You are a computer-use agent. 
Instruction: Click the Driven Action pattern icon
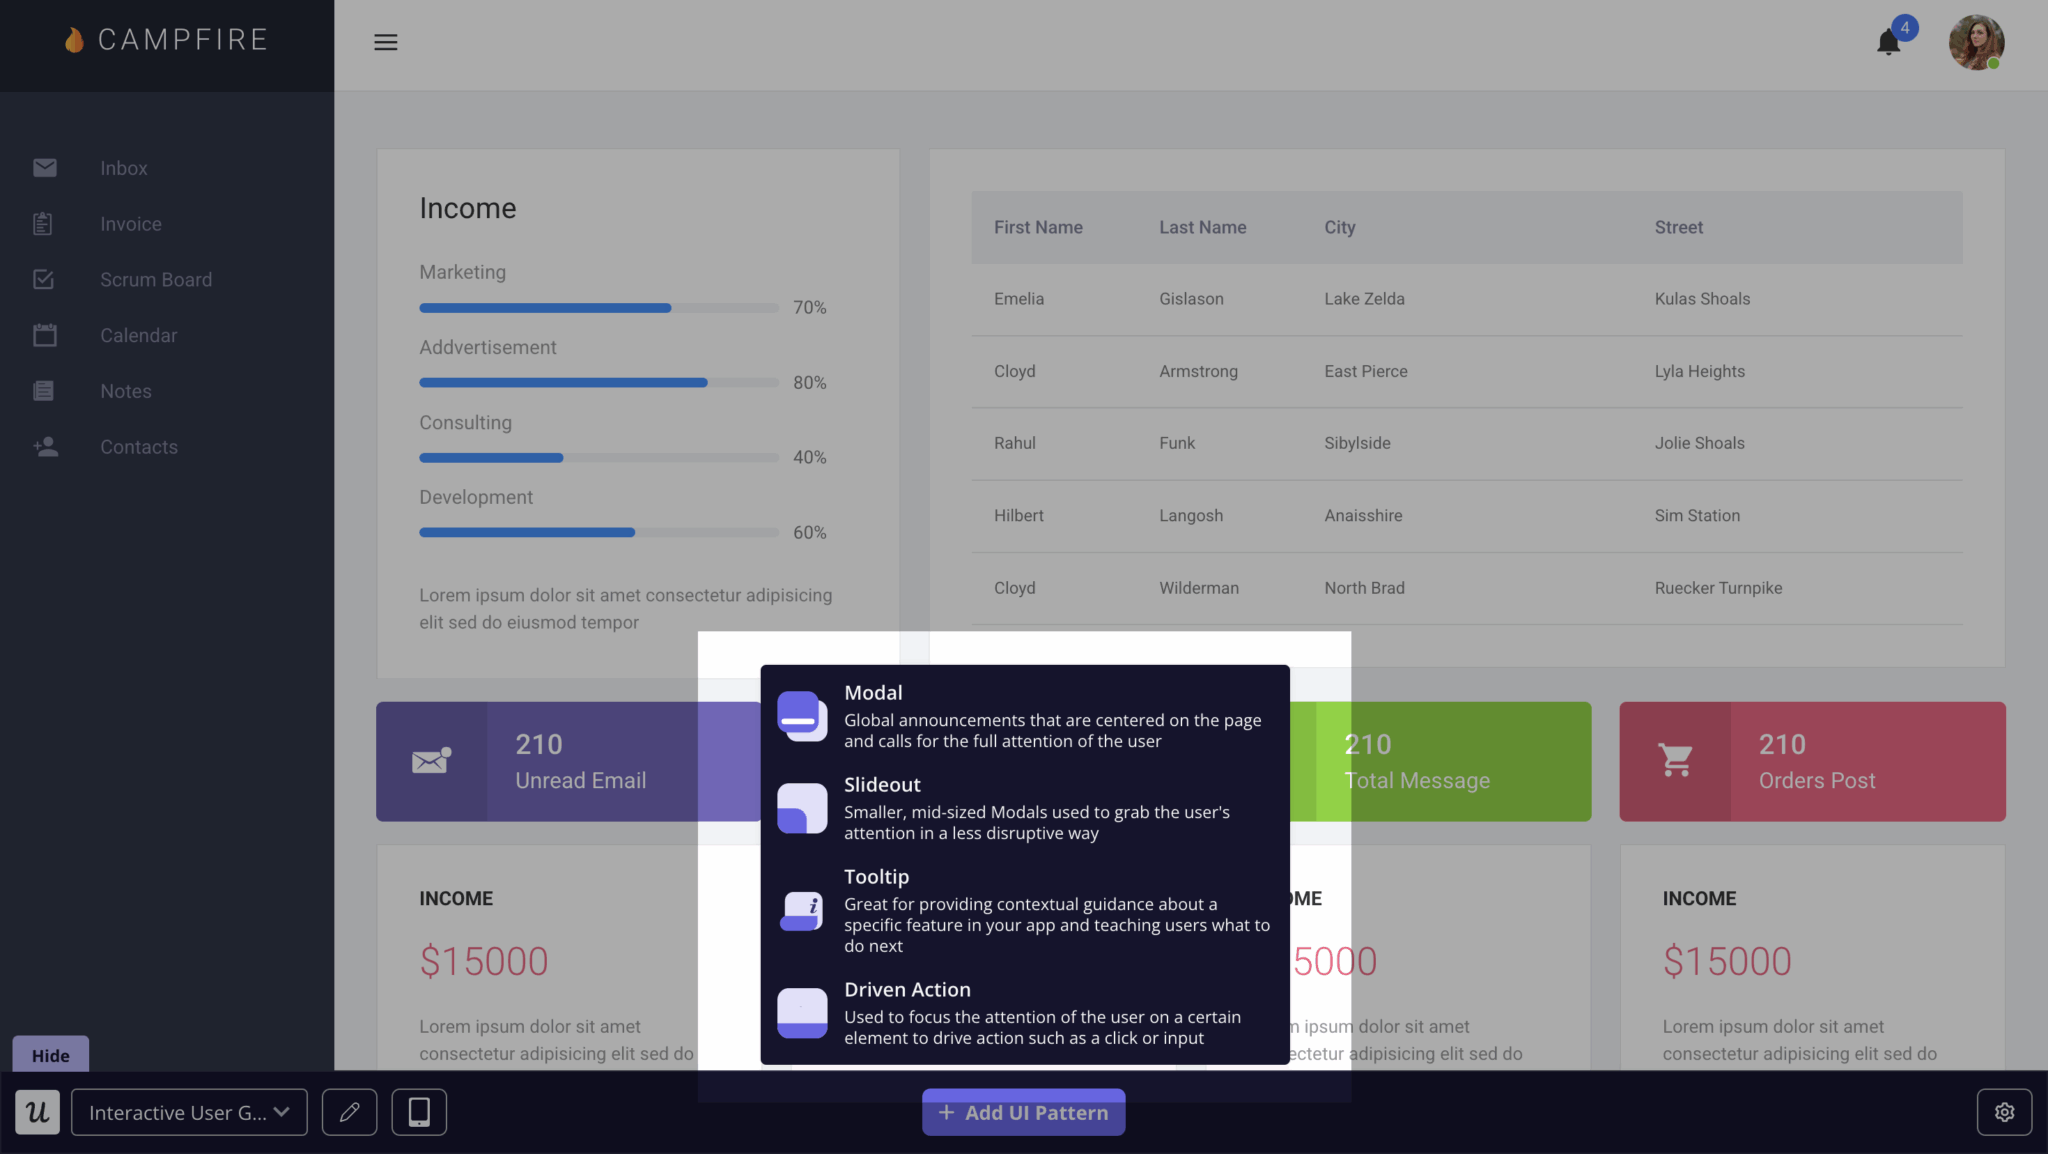tap(801, 1012)
